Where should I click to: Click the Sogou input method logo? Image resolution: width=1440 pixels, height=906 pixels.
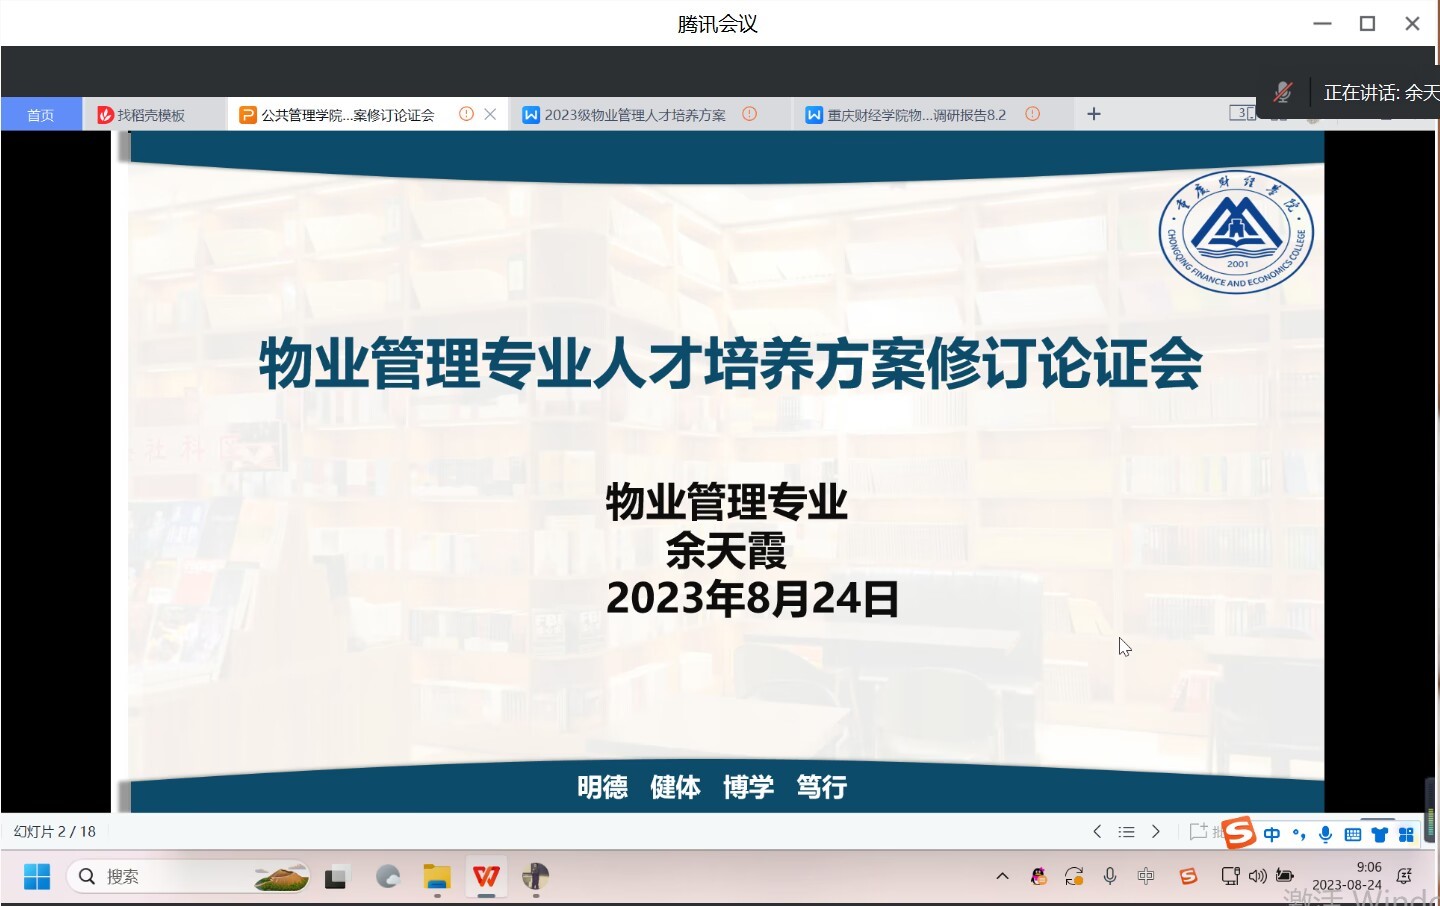[x=1238, y=833]
